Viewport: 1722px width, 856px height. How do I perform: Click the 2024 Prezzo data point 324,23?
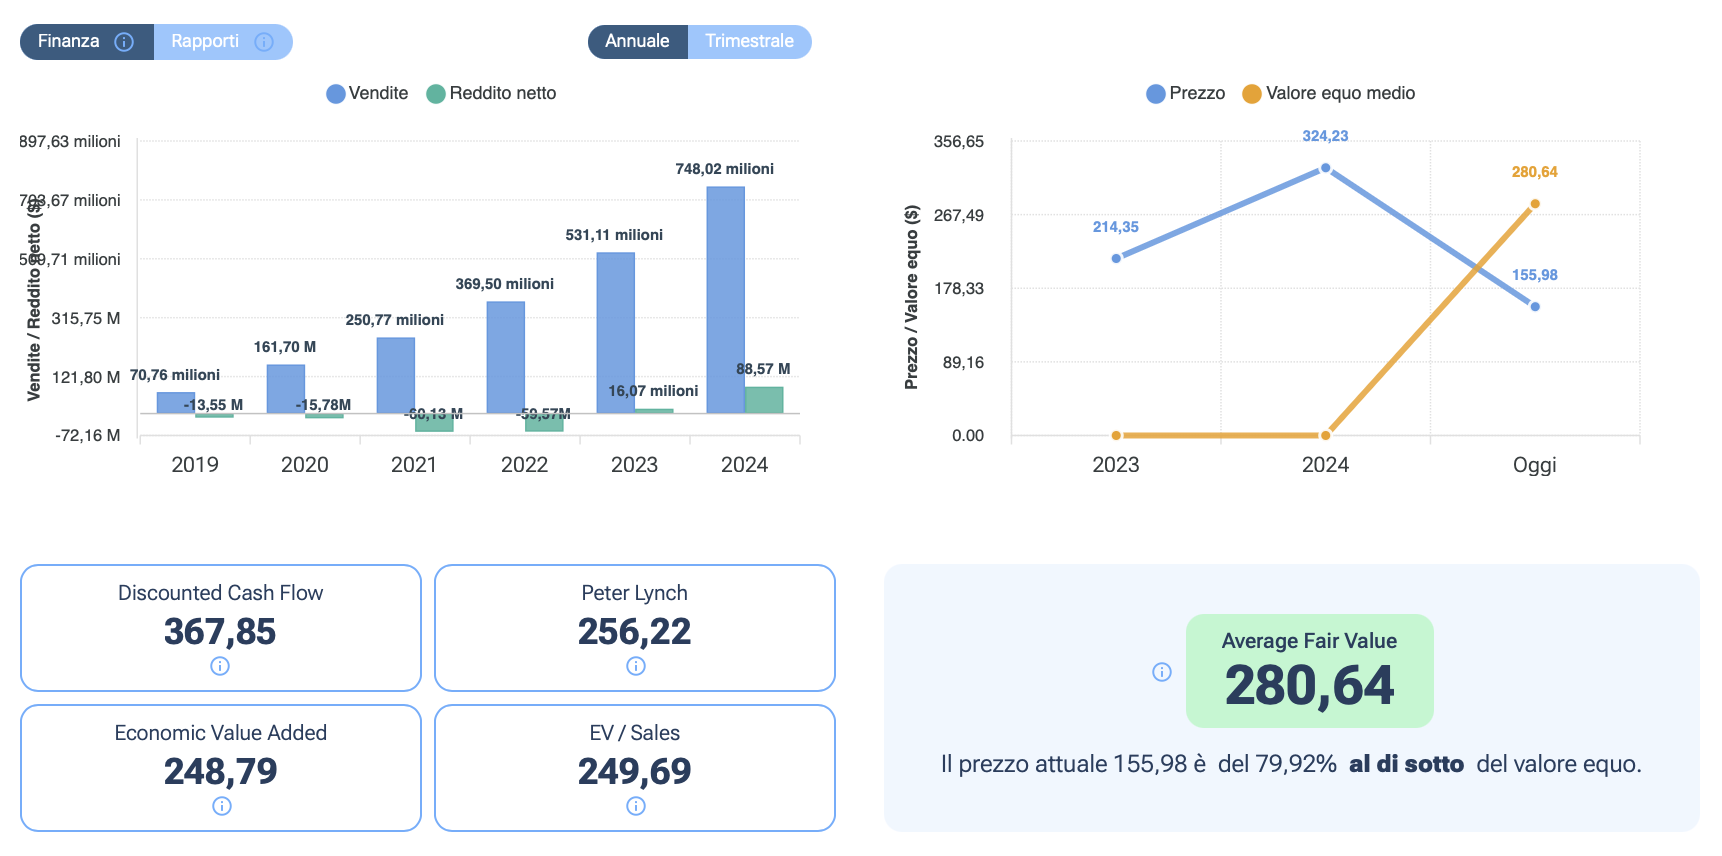click(x=1325, y=168)
